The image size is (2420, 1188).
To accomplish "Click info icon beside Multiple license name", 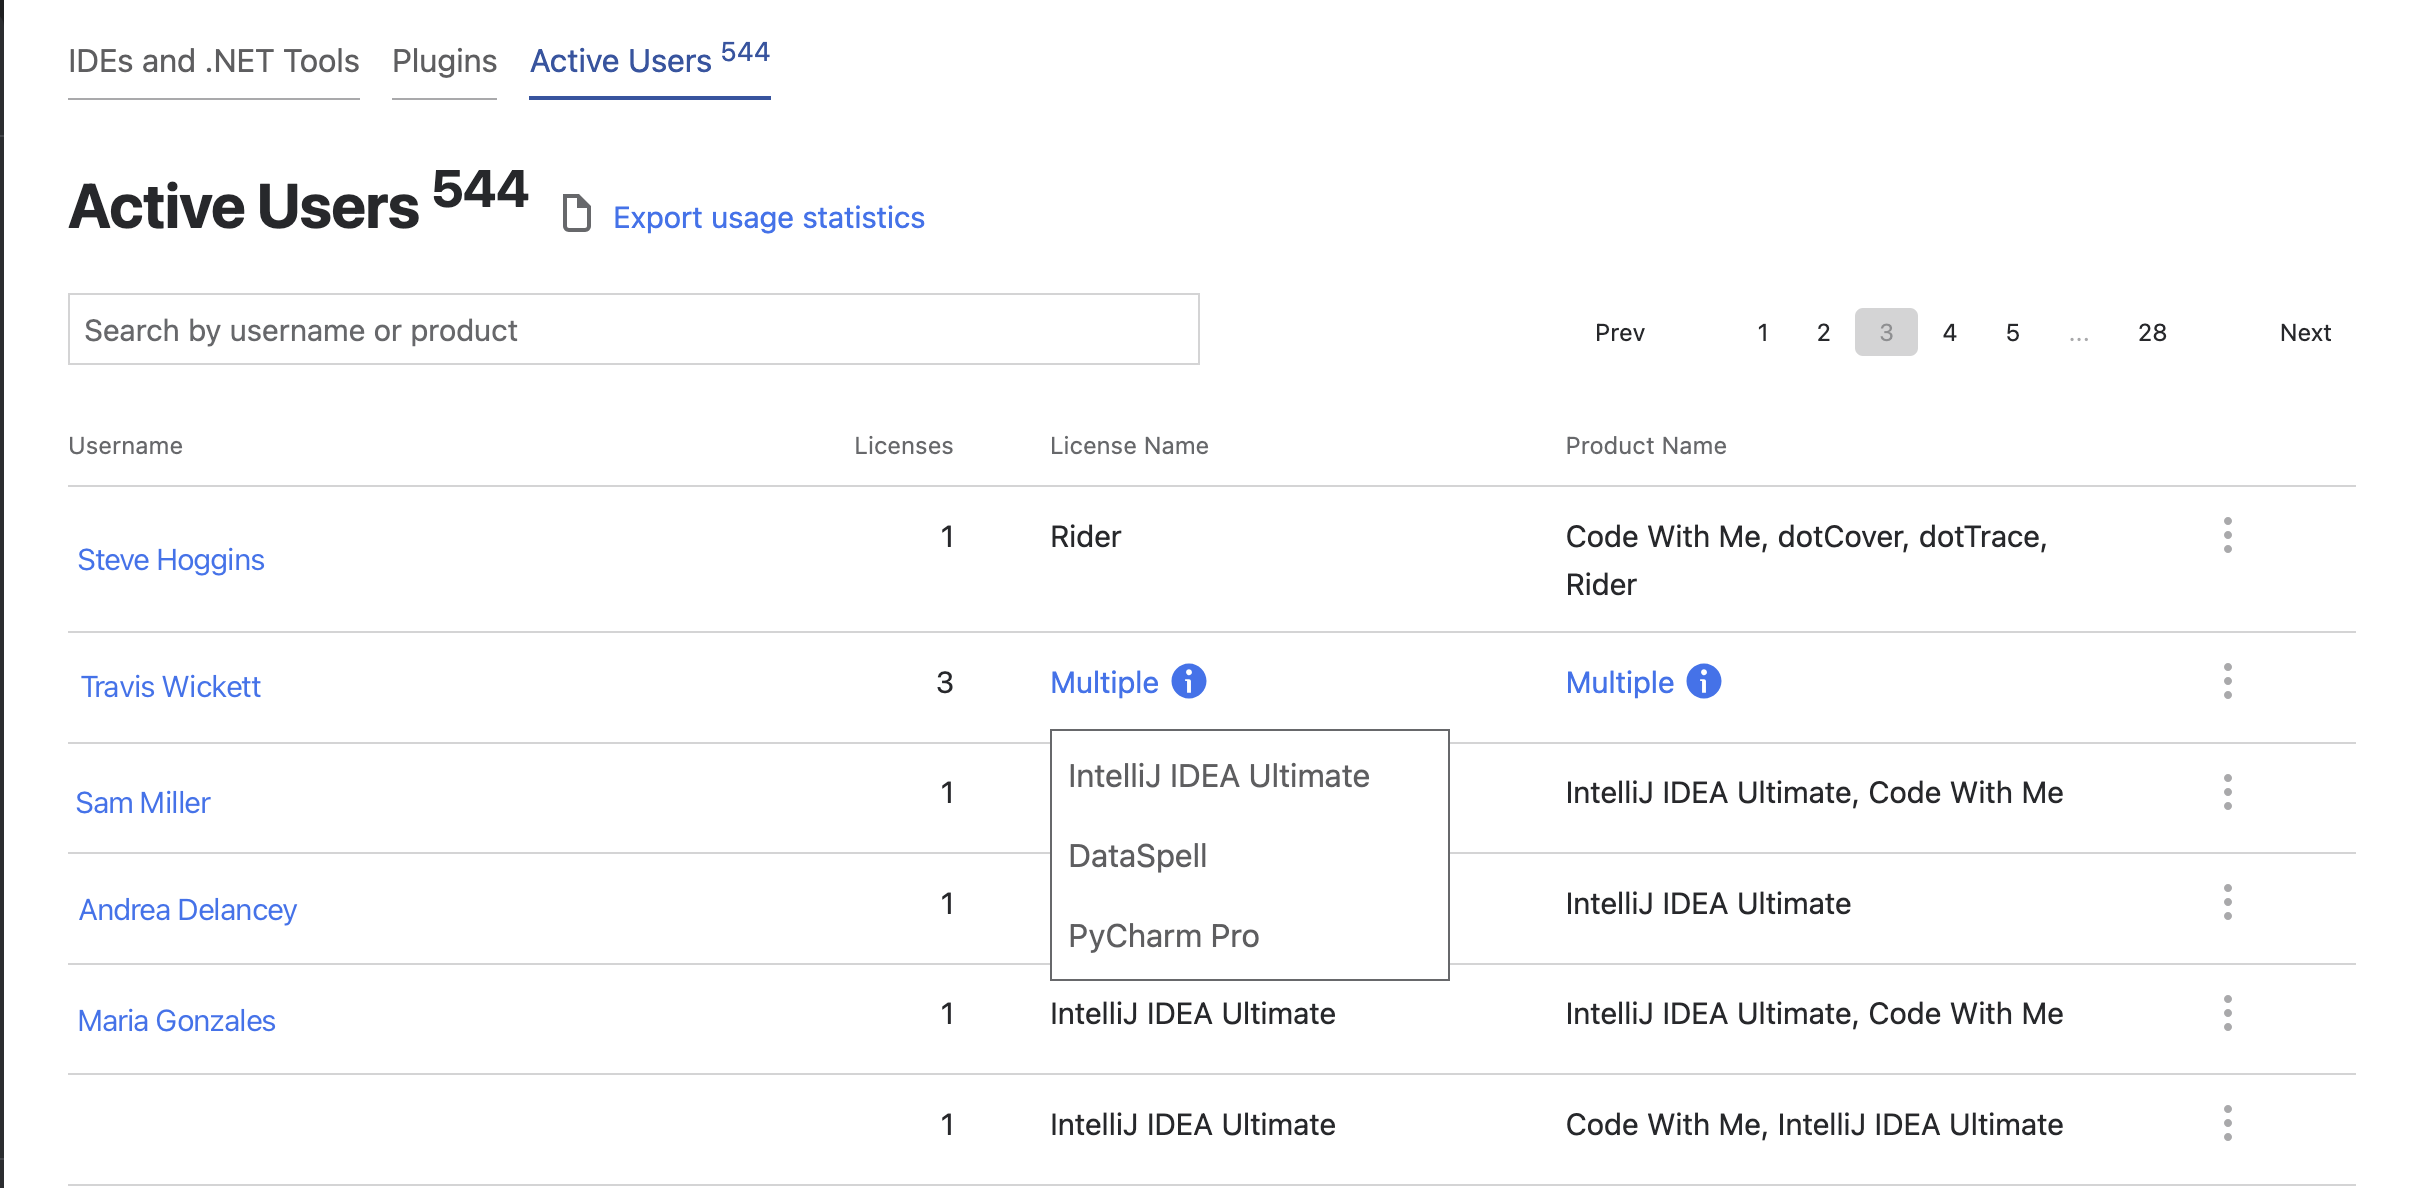I will tap(1188, 682).
